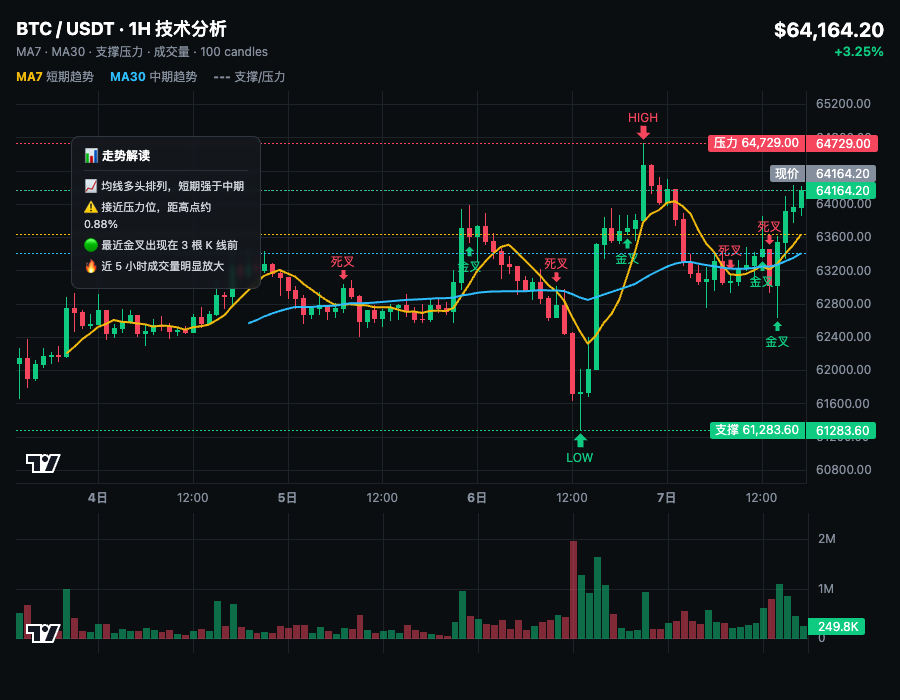Open the TradingView logo in the volume pane
Viewport: 900px width, 700px height.
tap(43, 633)
